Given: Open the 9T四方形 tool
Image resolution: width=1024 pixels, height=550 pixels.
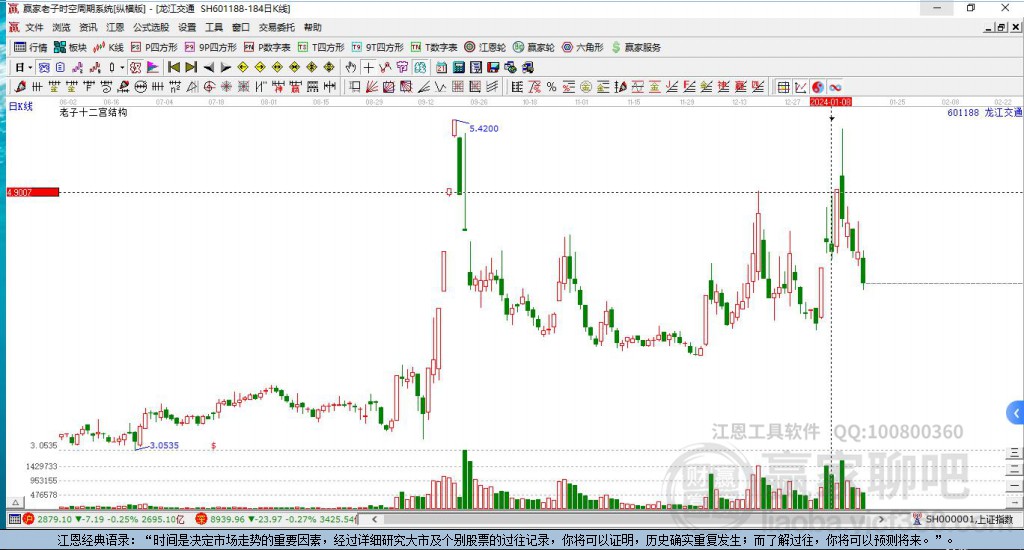Looking at the screenshot, I should (377, 47).
